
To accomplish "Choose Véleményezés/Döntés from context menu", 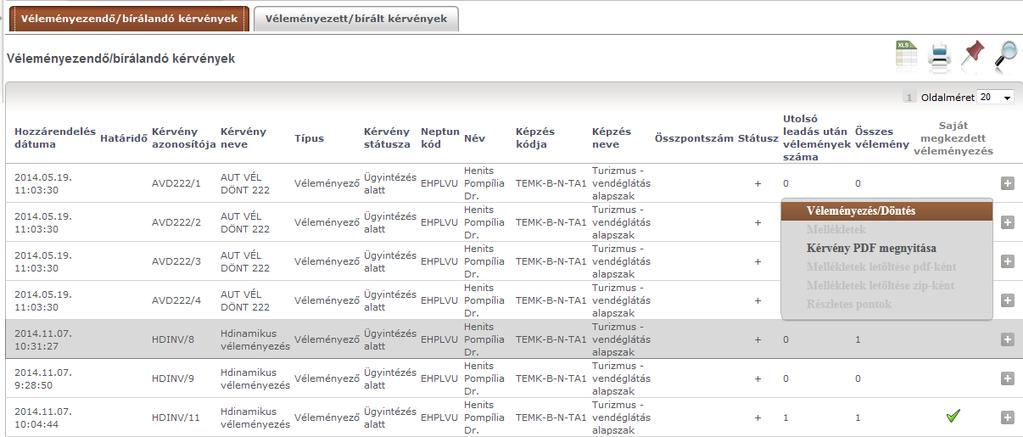I will (x=887, y=211).
